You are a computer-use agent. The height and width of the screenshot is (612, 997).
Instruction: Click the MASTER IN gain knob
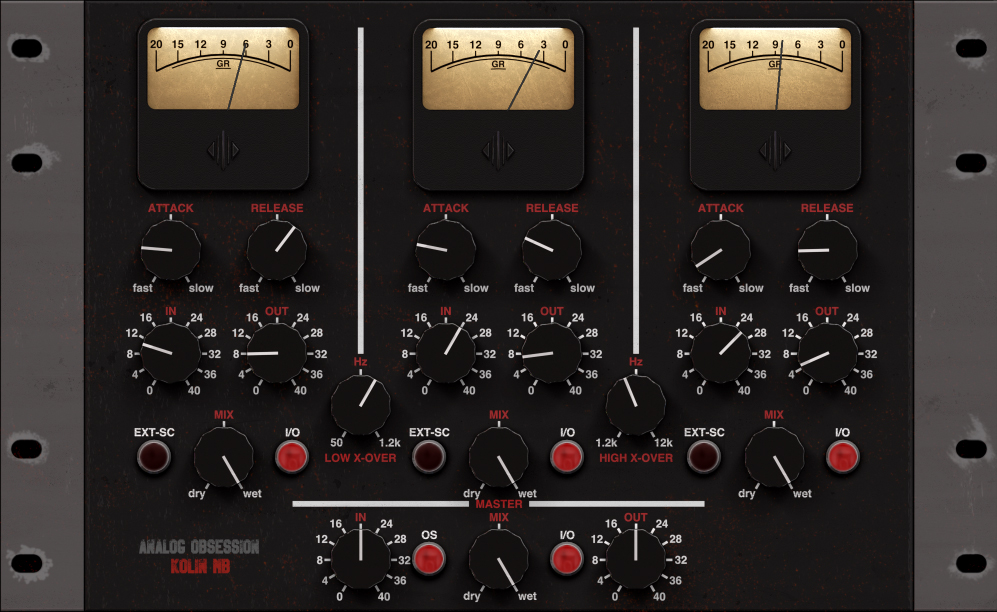click(361, 559)
